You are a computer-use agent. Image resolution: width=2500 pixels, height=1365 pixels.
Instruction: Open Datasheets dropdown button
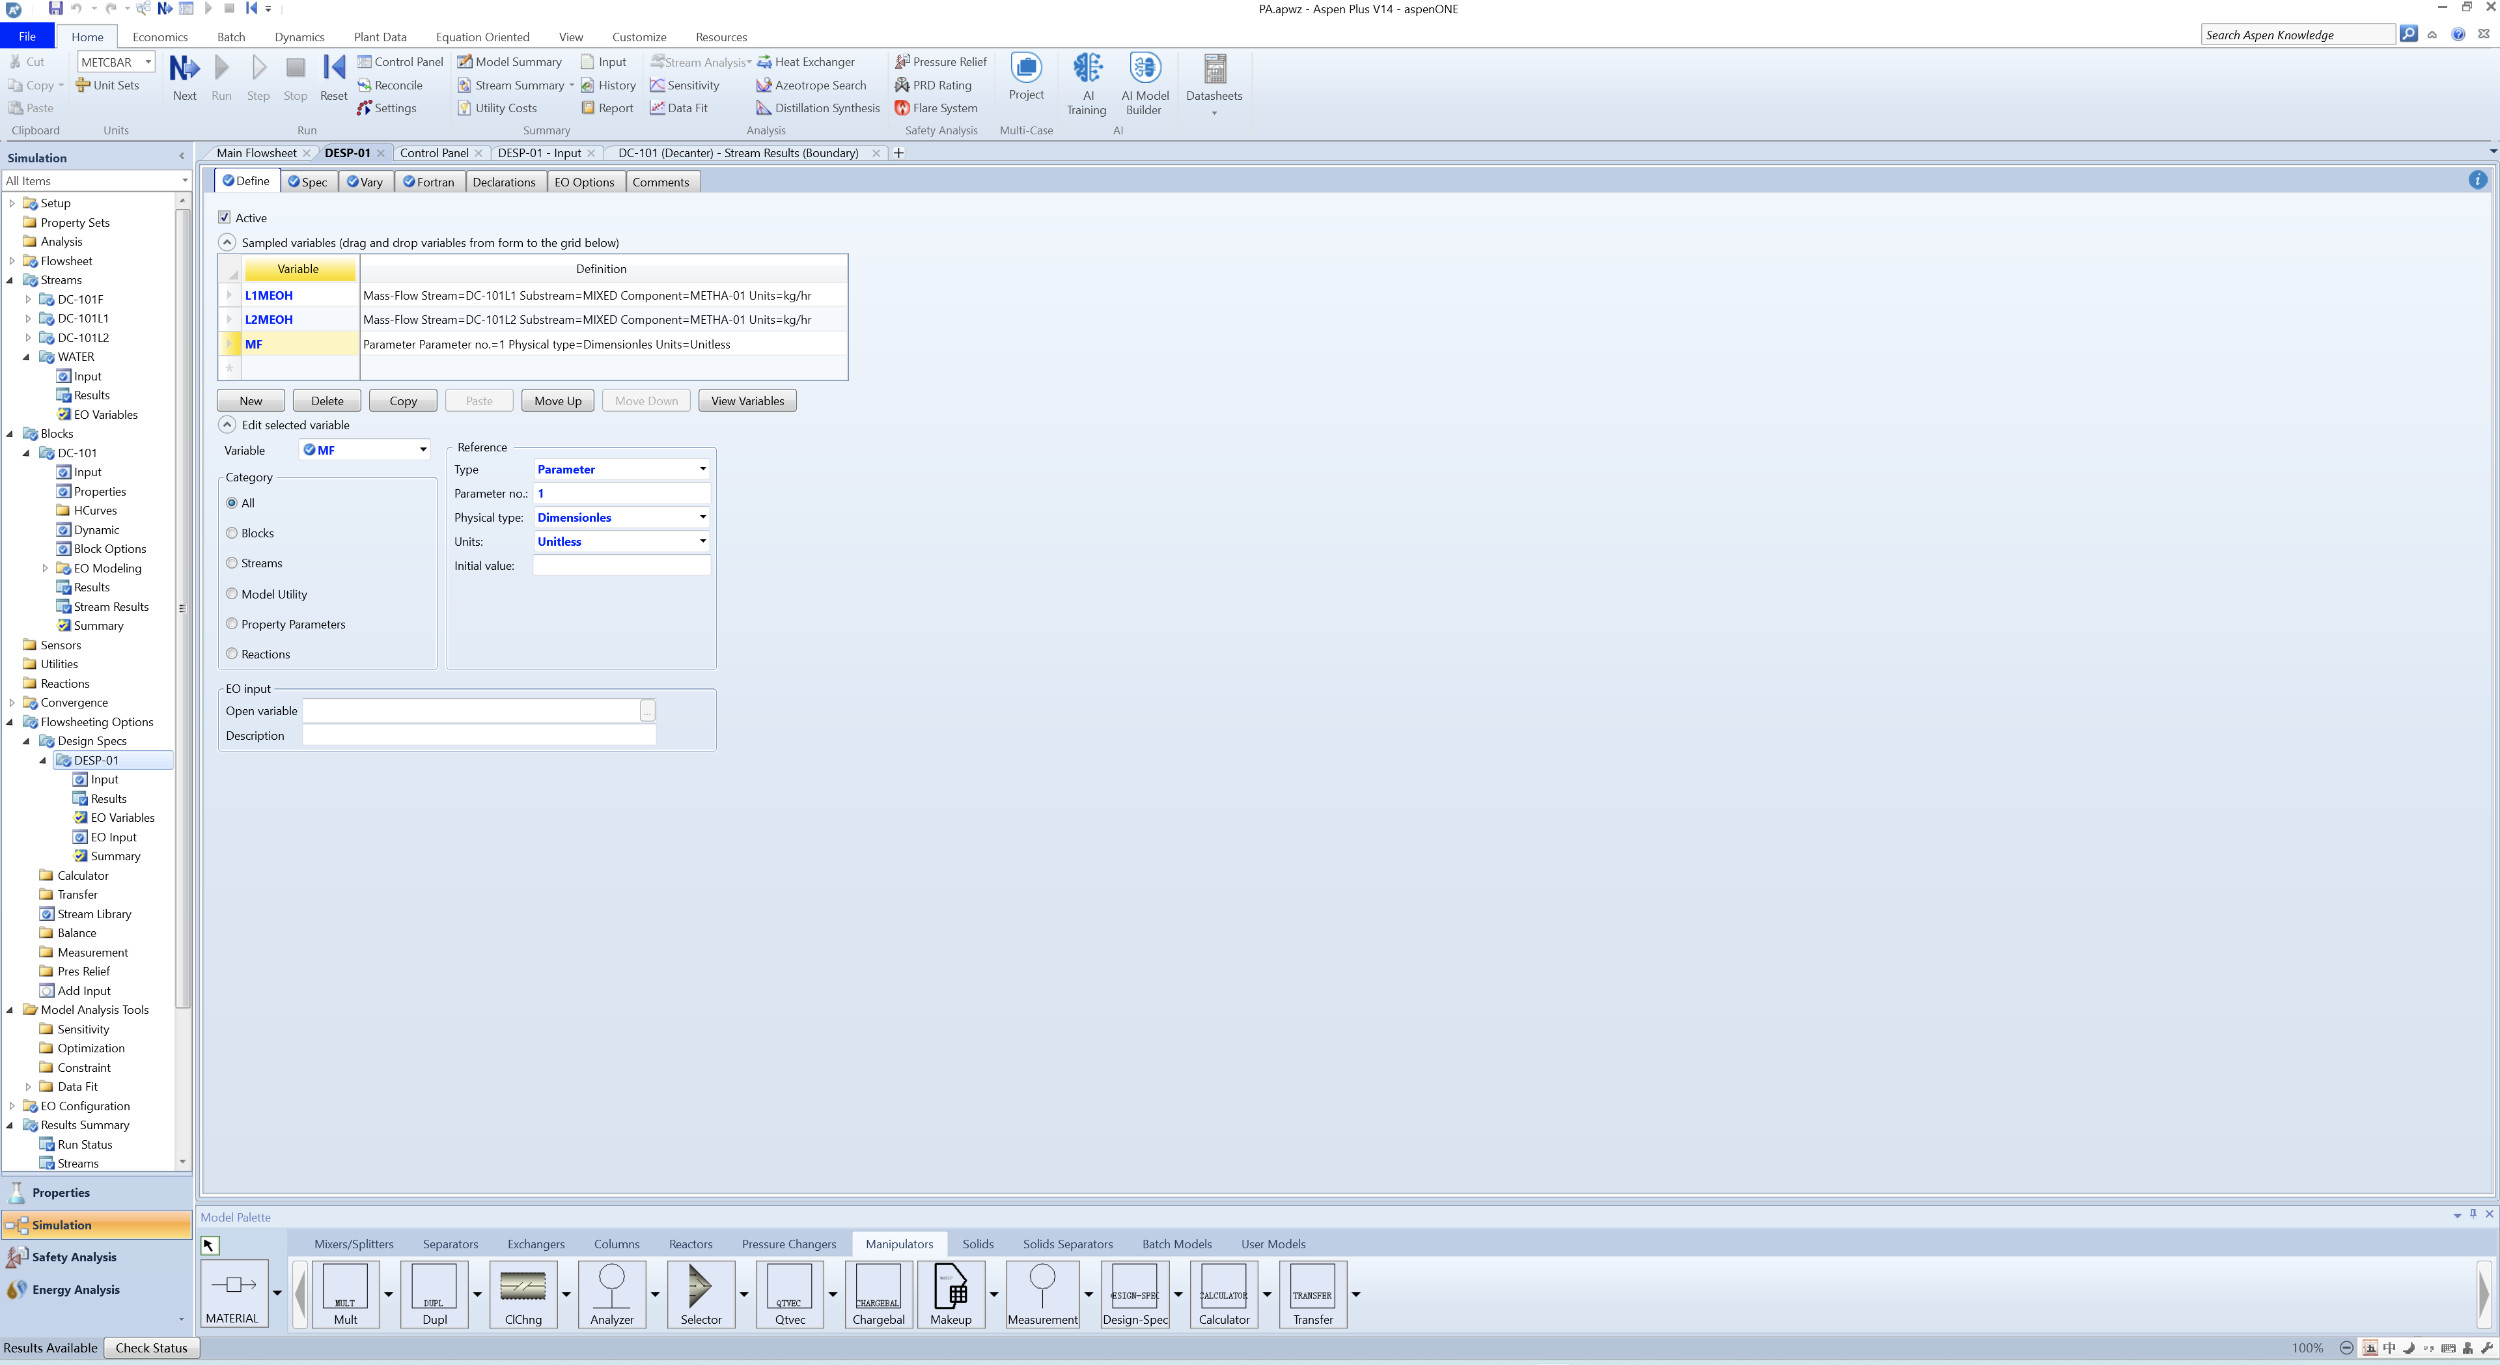click(1214, 84)
